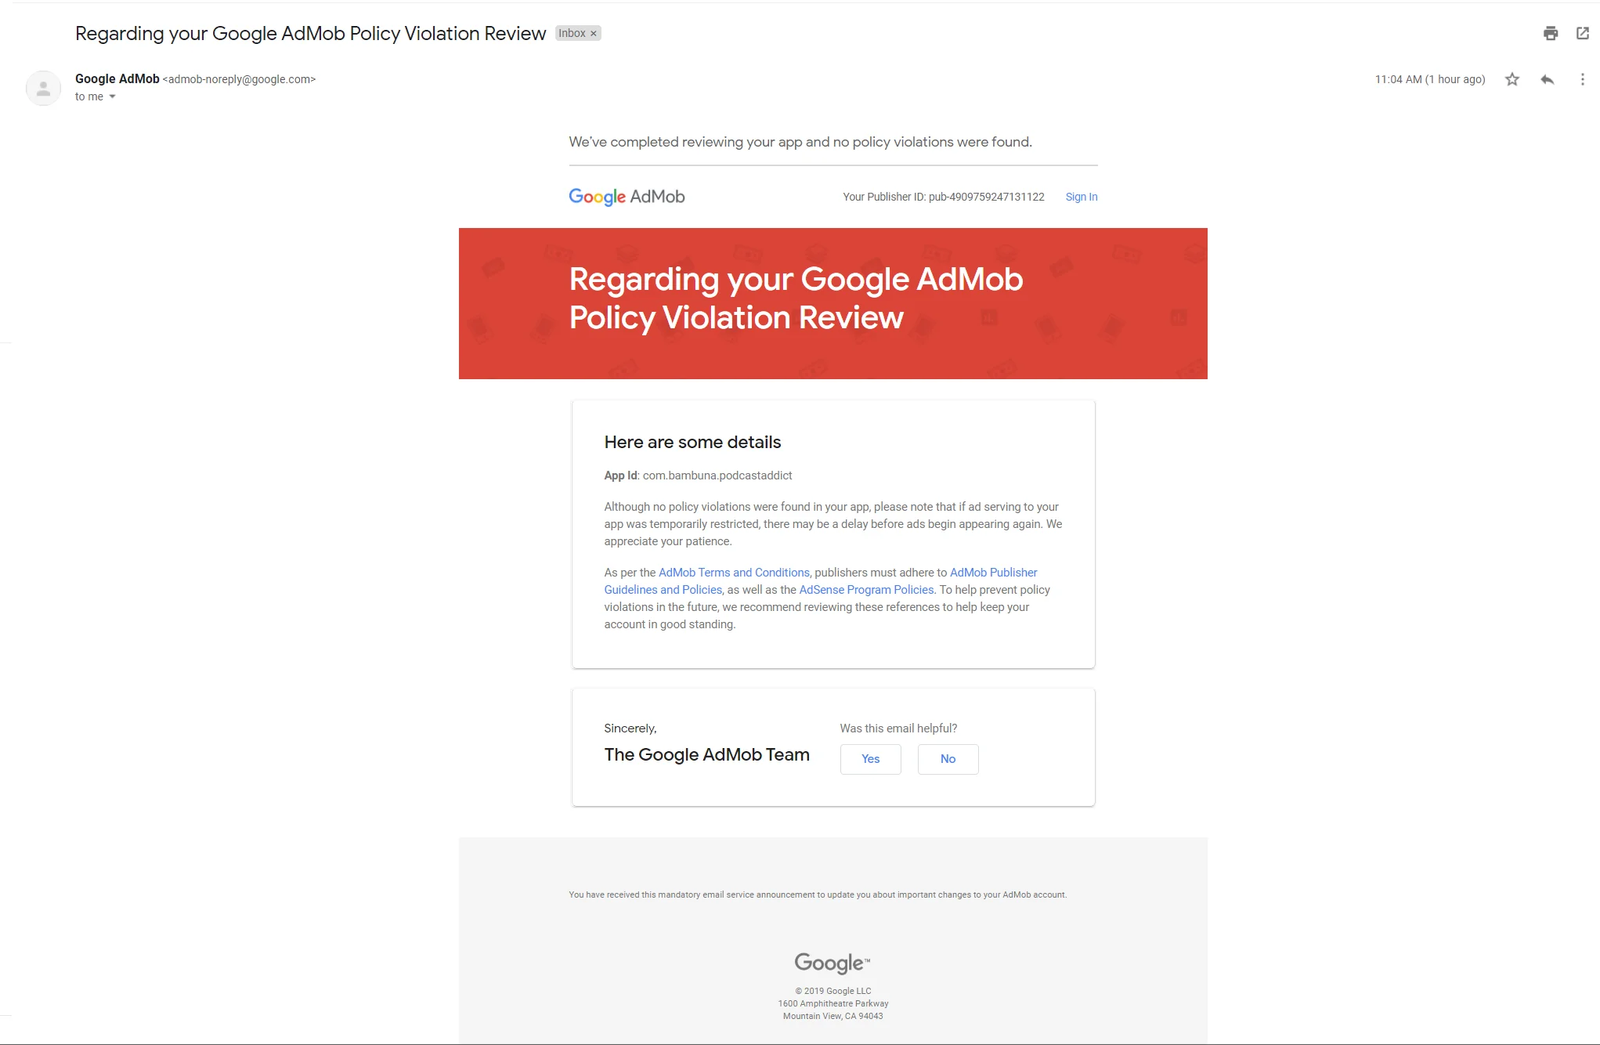Expand recipient details arrow next to "to me"

[112, 97]
